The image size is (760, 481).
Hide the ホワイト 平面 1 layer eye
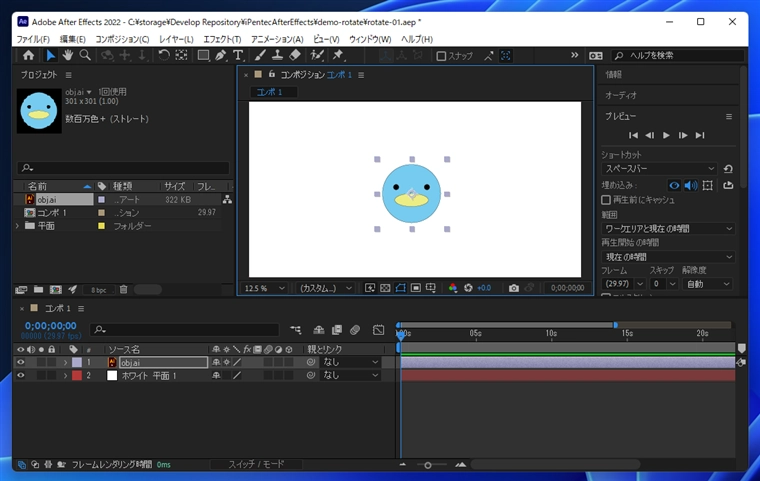pyautogui.click(x=20, y=375)
